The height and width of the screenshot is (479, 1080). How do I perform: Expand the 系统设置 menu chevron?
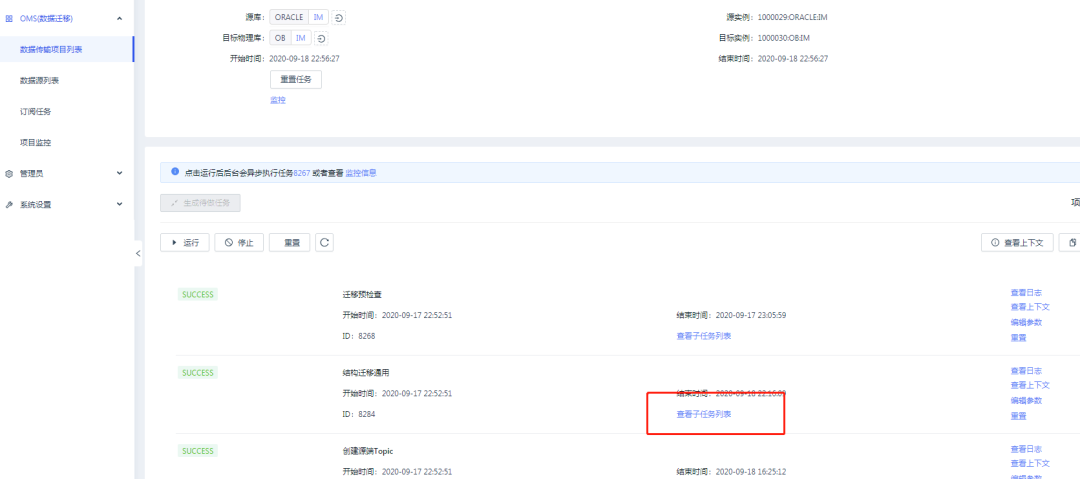(x=120, y=205)
